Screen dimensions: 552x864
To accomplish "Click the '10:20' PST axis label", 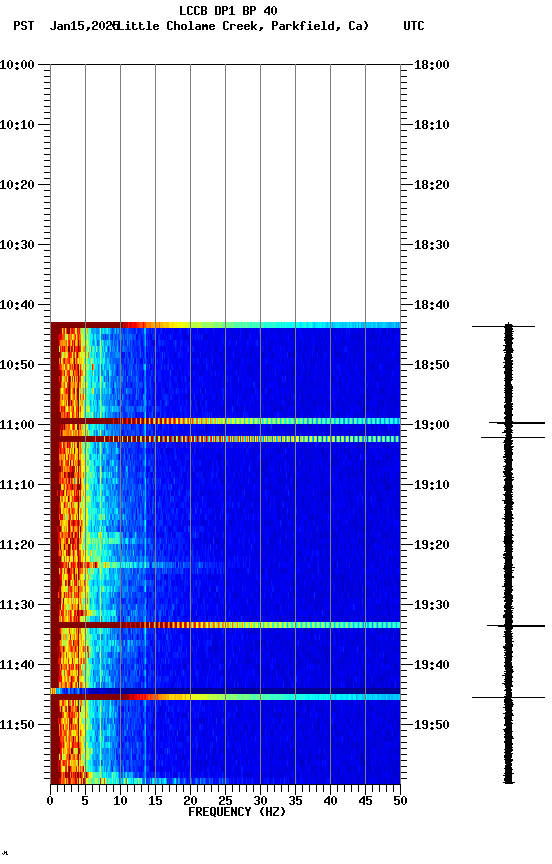I will coord(17,185).
